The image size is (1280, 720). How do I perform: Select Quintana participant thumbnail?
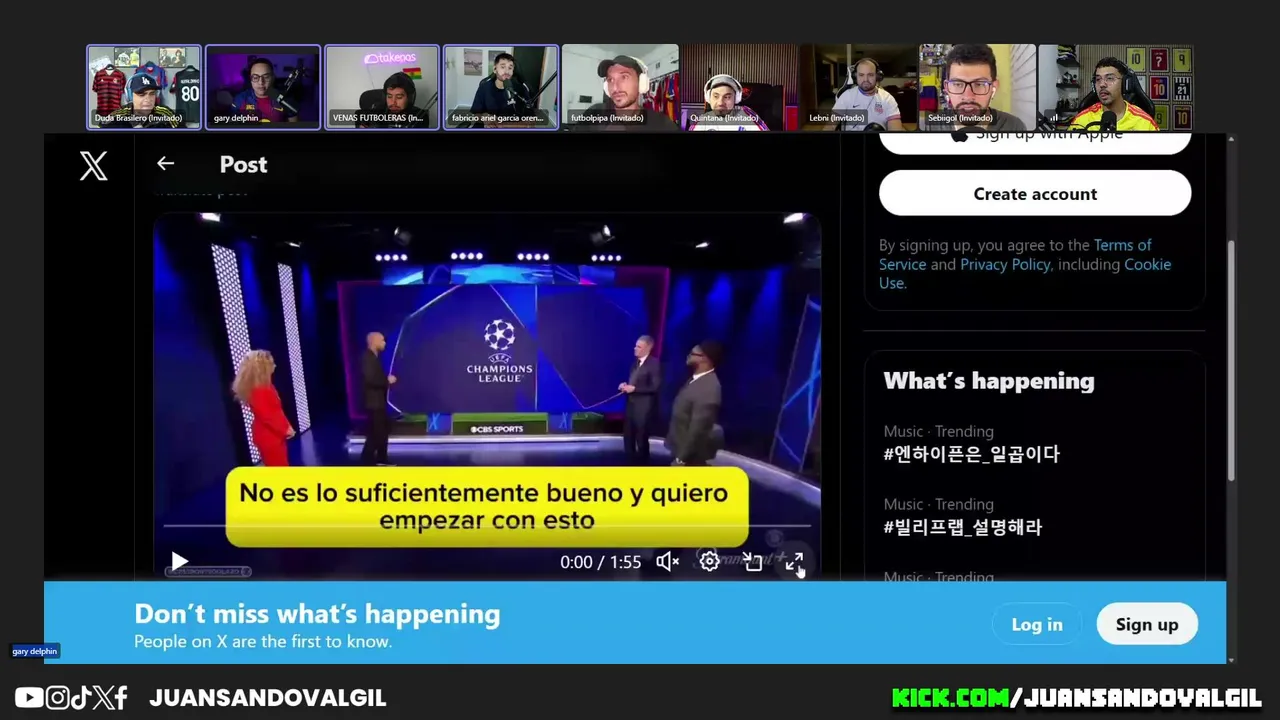coord(739,87)
